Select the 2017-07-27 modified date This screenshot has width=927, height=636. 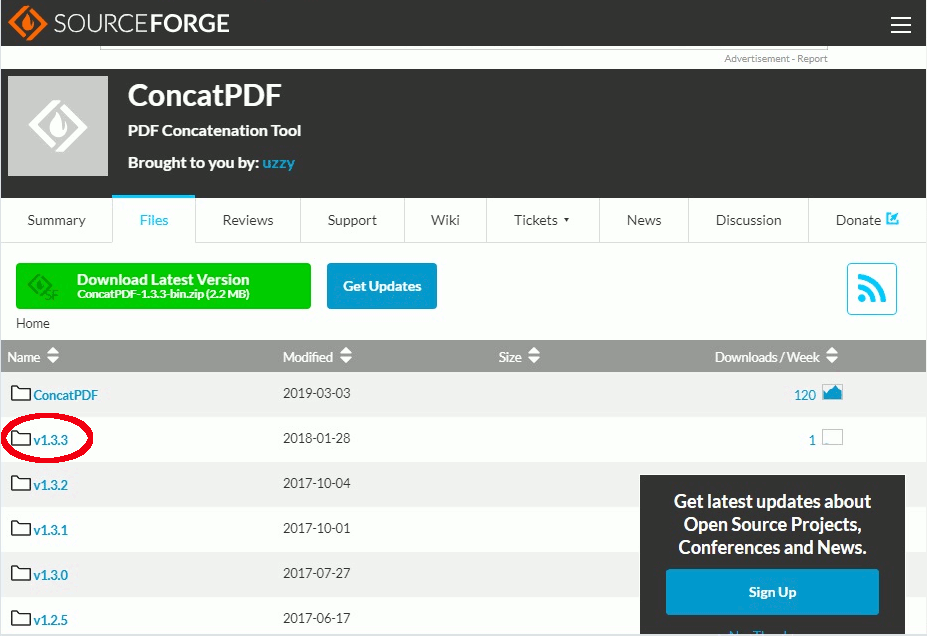(x=316, y=573)
